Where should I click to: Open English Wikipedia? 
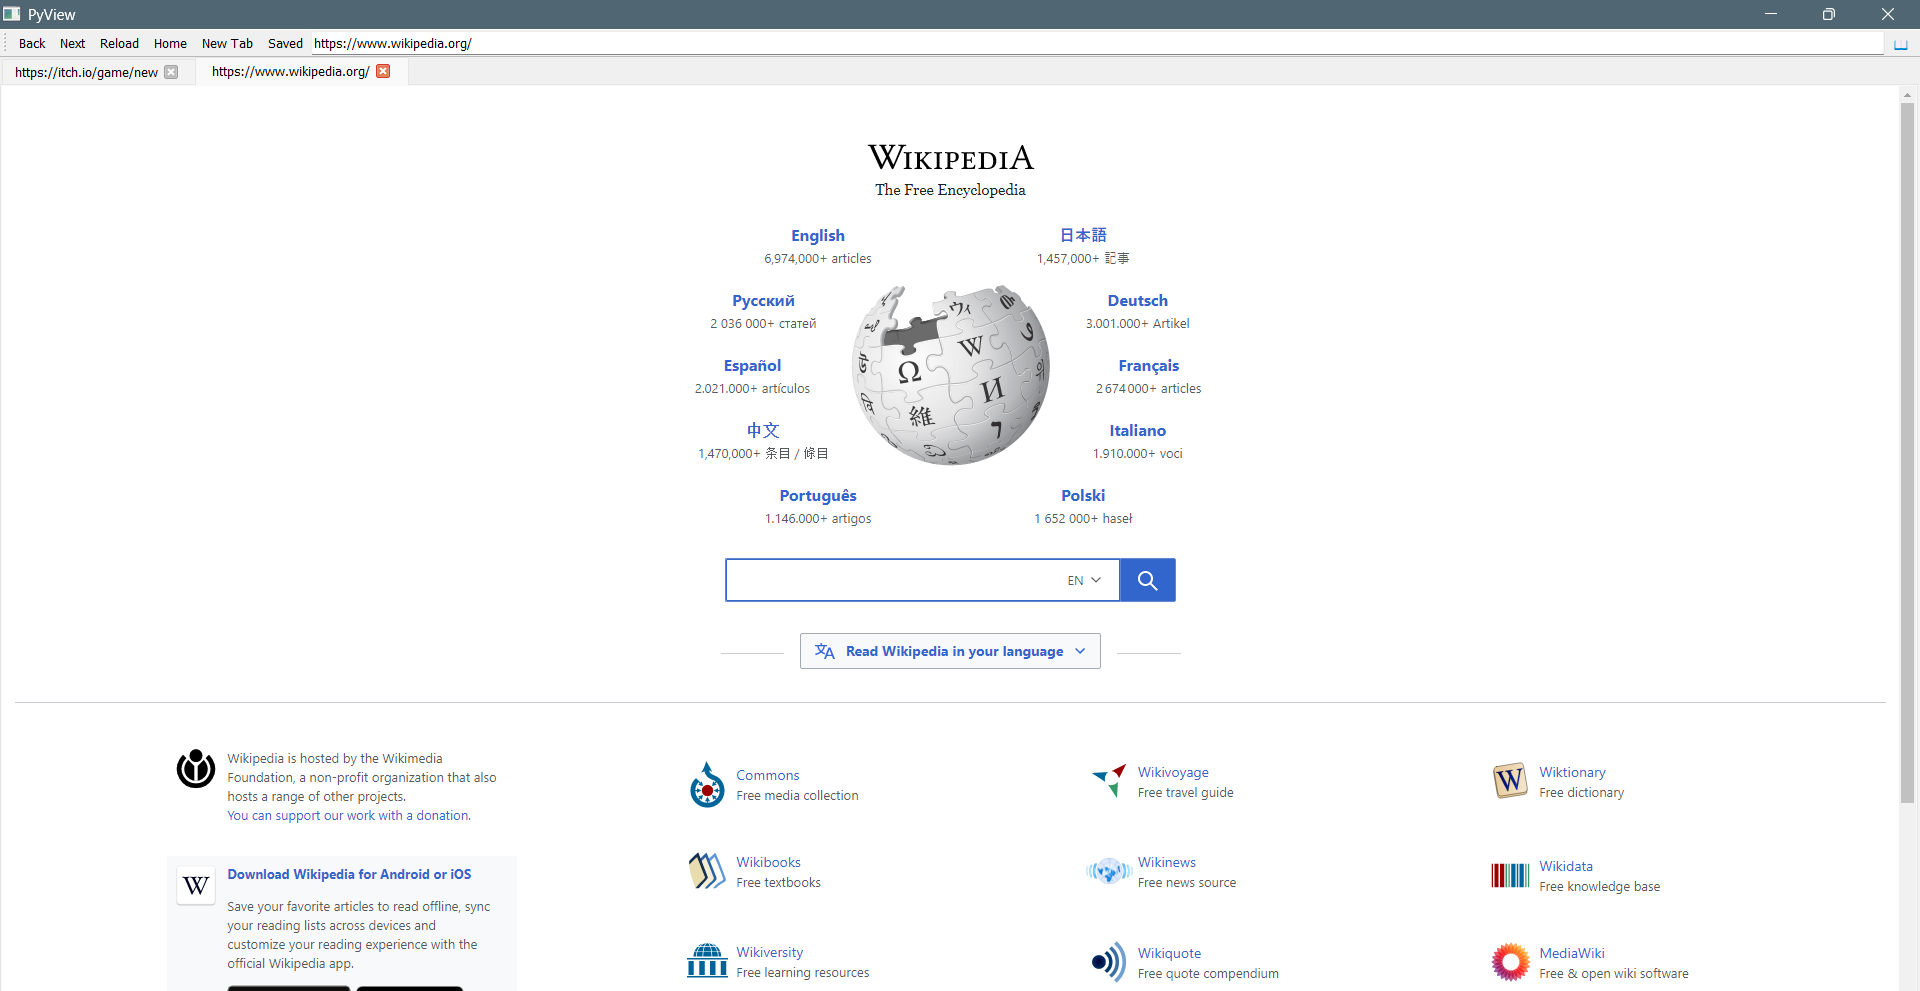click(818, 236)
